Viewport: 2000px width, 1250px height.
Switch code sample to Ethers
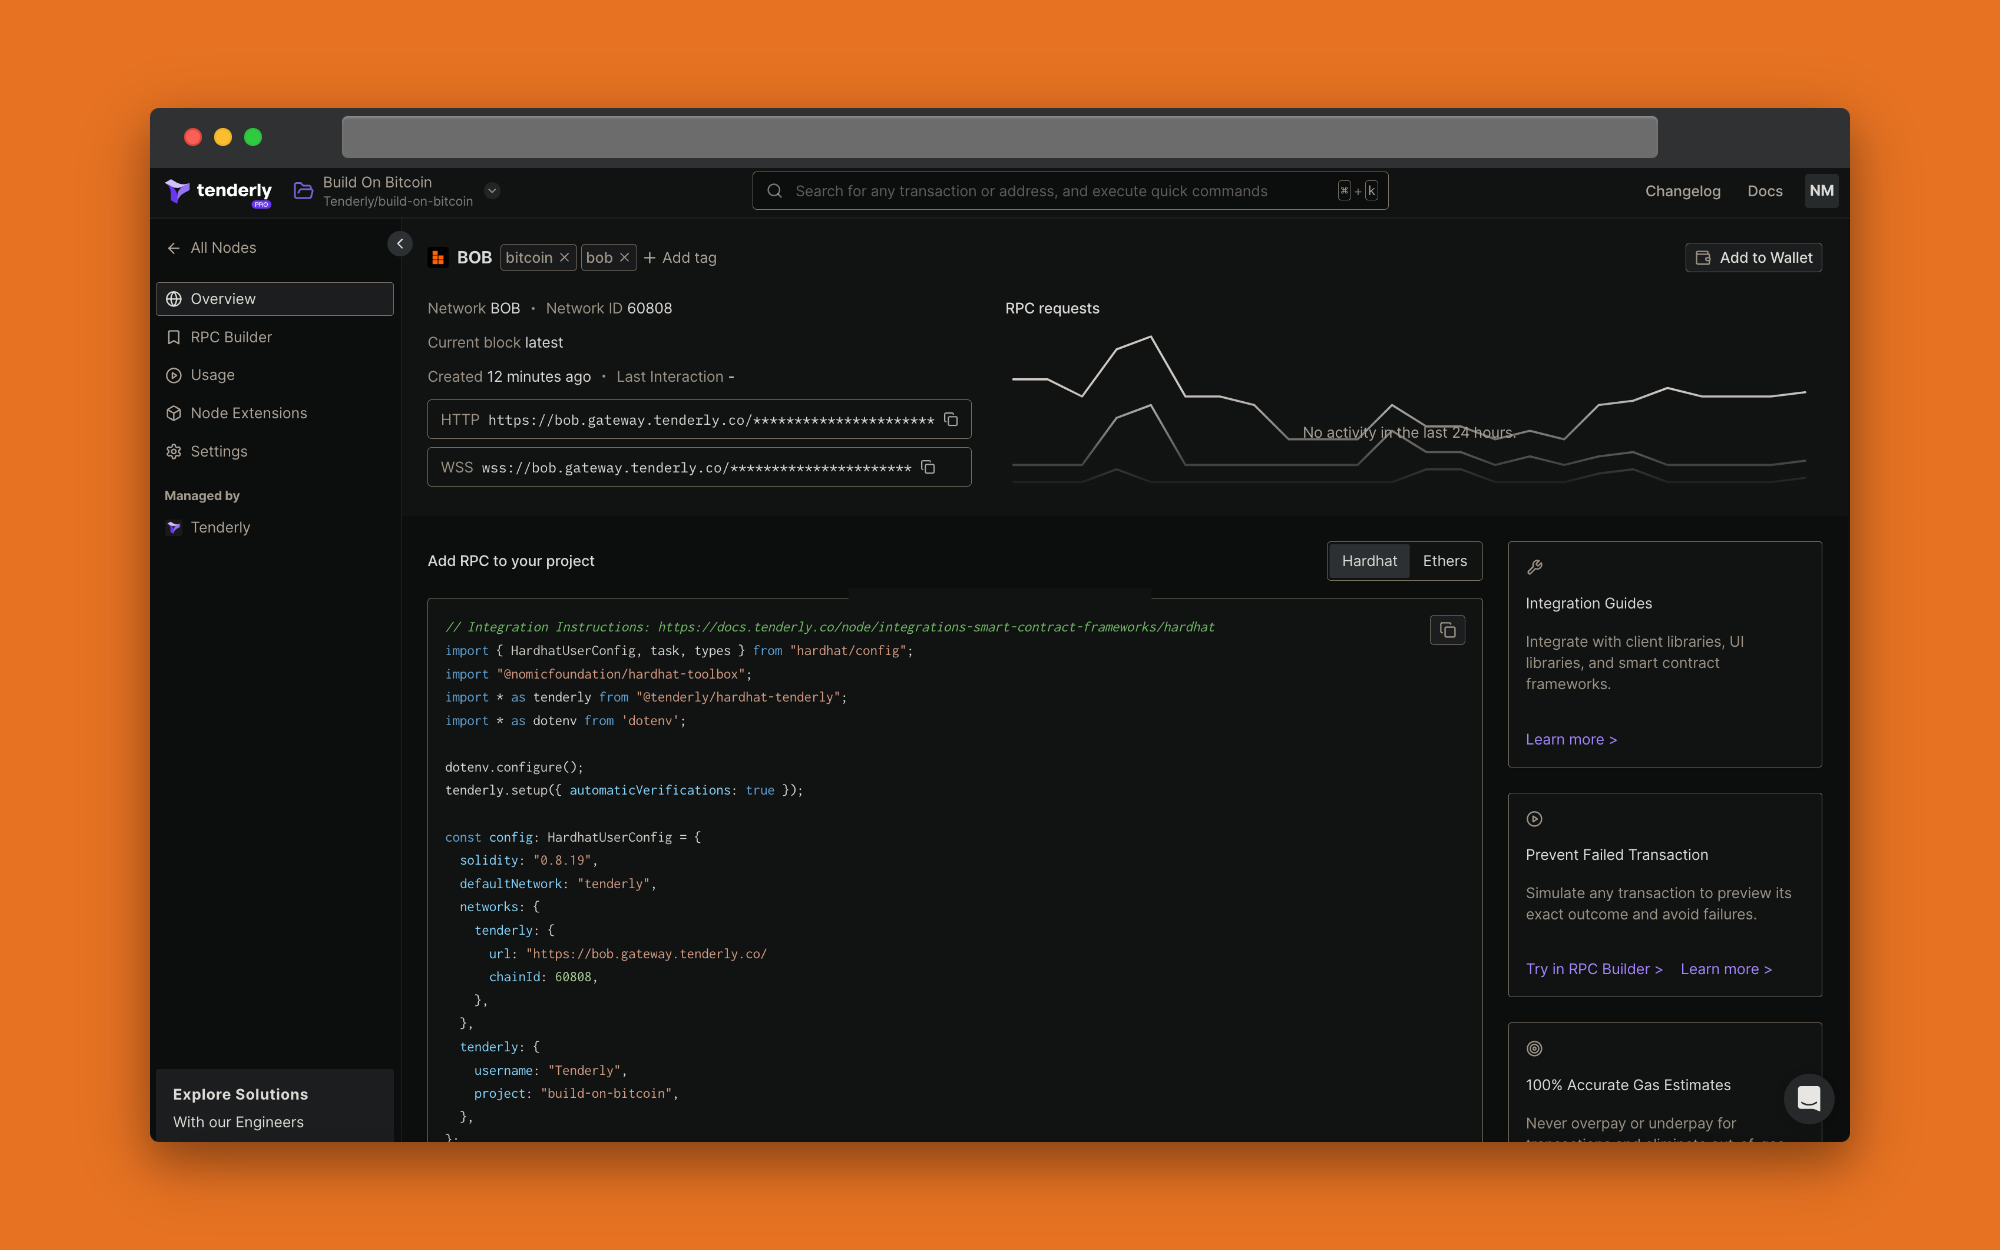(1444, 561)
